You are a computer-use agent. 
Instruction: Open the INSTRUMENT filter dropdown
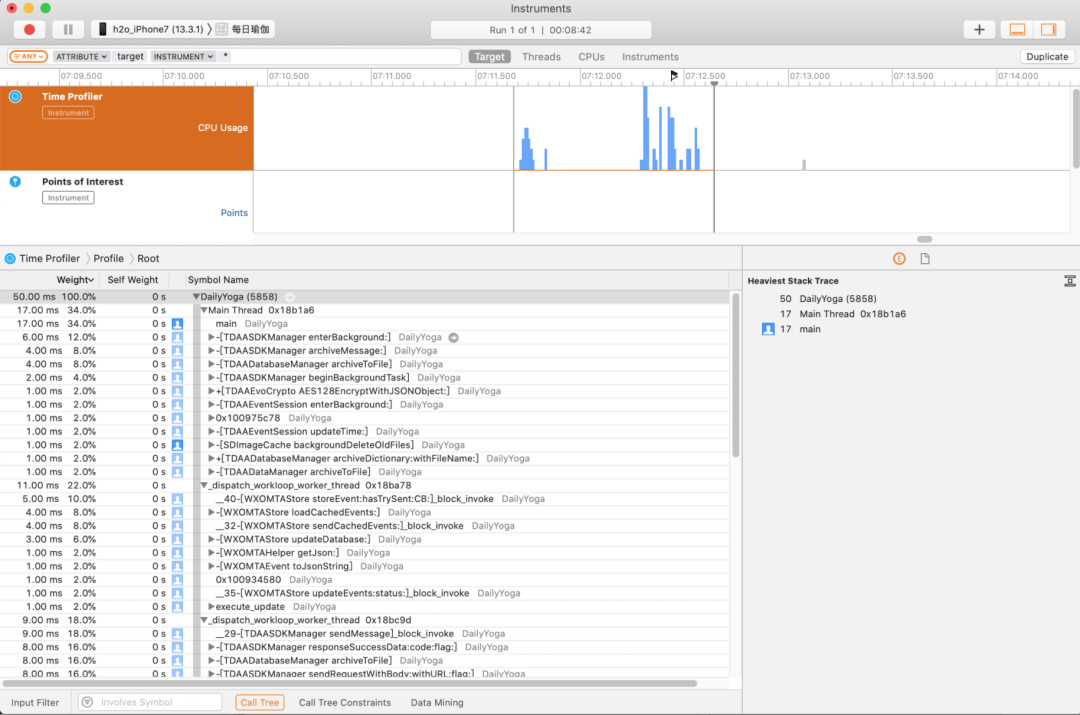(x=183, y=56)
